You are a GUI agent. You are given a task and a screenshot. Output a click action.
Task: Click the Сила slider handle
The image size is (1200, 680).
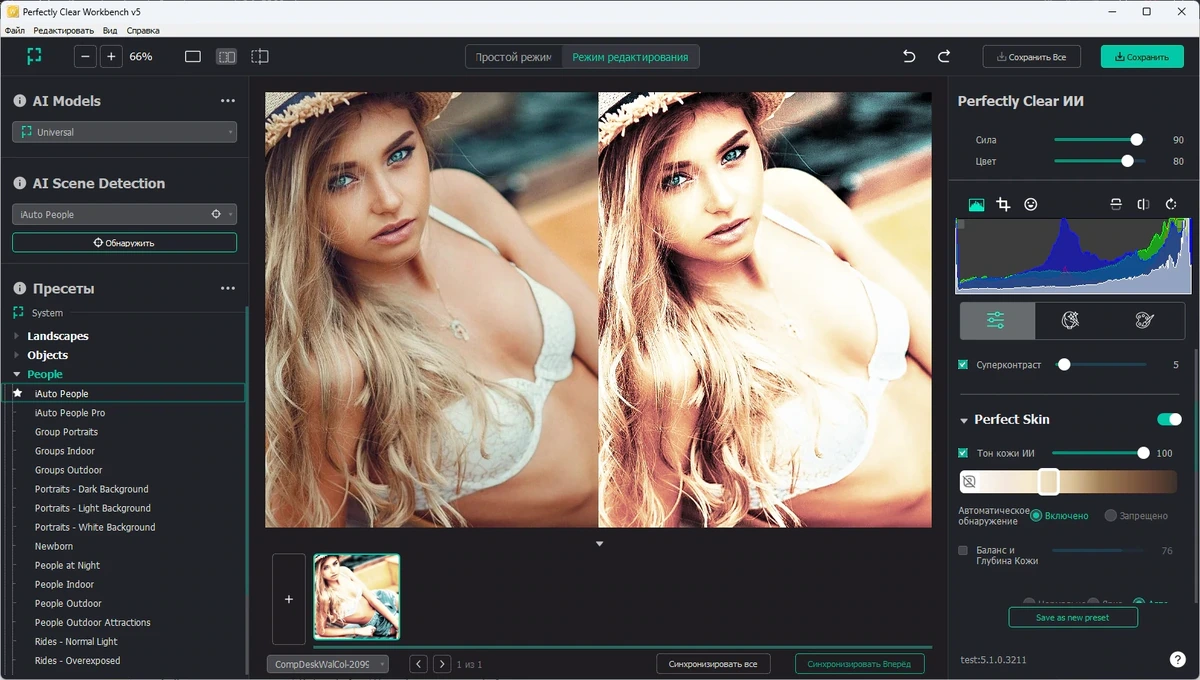(1136, 140)
